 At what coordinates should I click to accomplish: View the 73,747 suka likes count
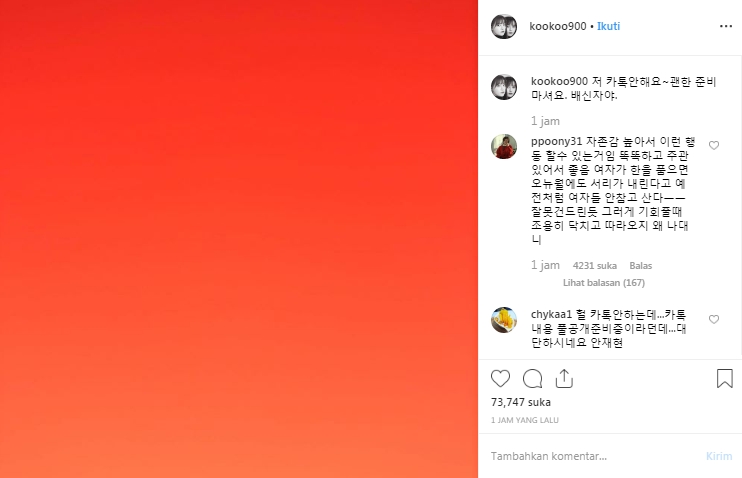[521, 402]
